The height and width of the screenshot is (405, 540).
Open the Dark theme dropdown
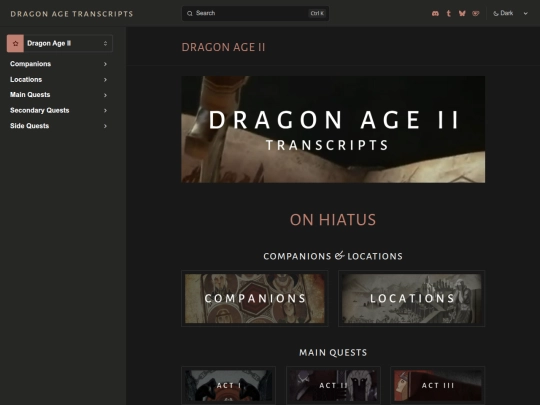tap(510, 13)
